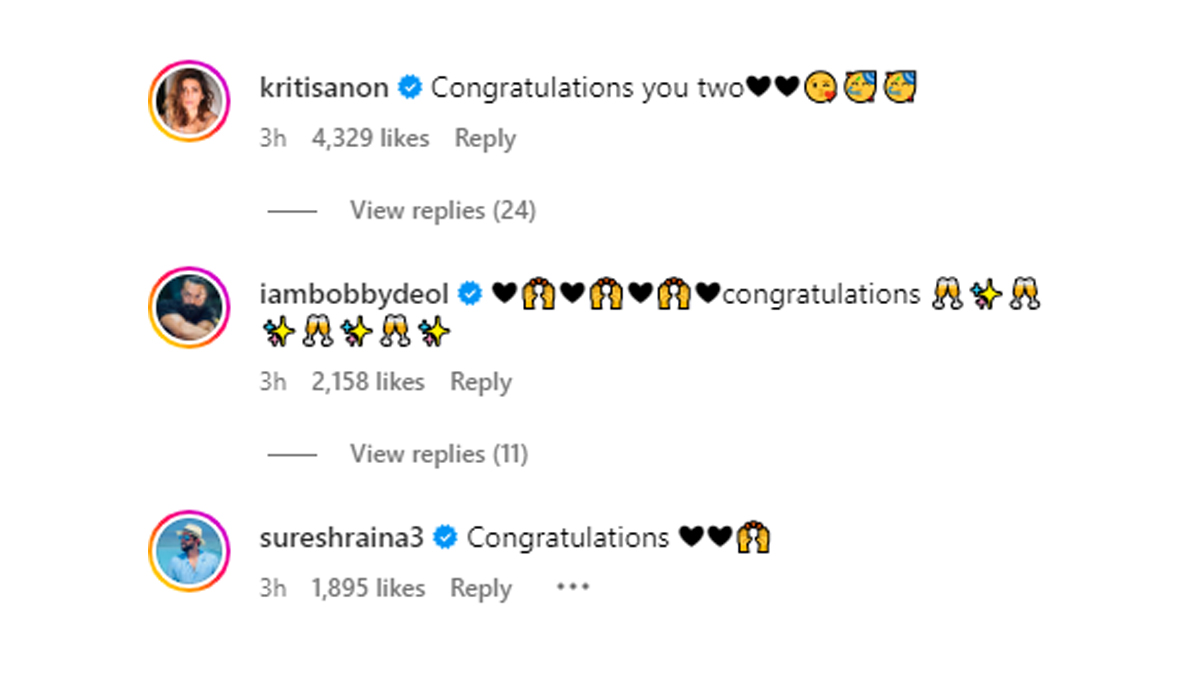View the 2,158 likes list
Screen dimensions: 1200x675
click(x=368, y=382)
